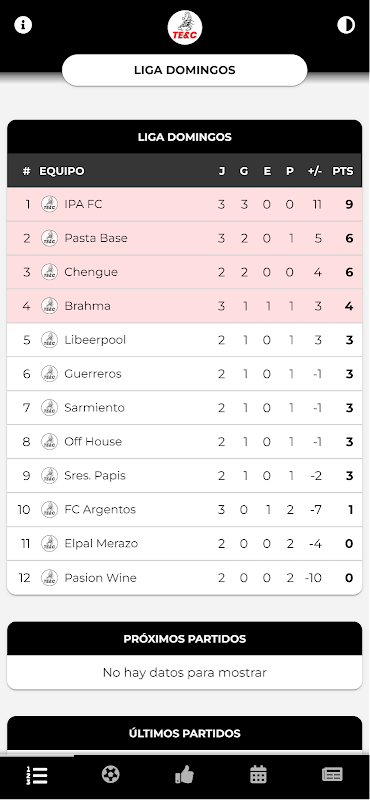The image size is (370, 800).
Task: Open the news tab icon
Action: click(x=332, y=775)
